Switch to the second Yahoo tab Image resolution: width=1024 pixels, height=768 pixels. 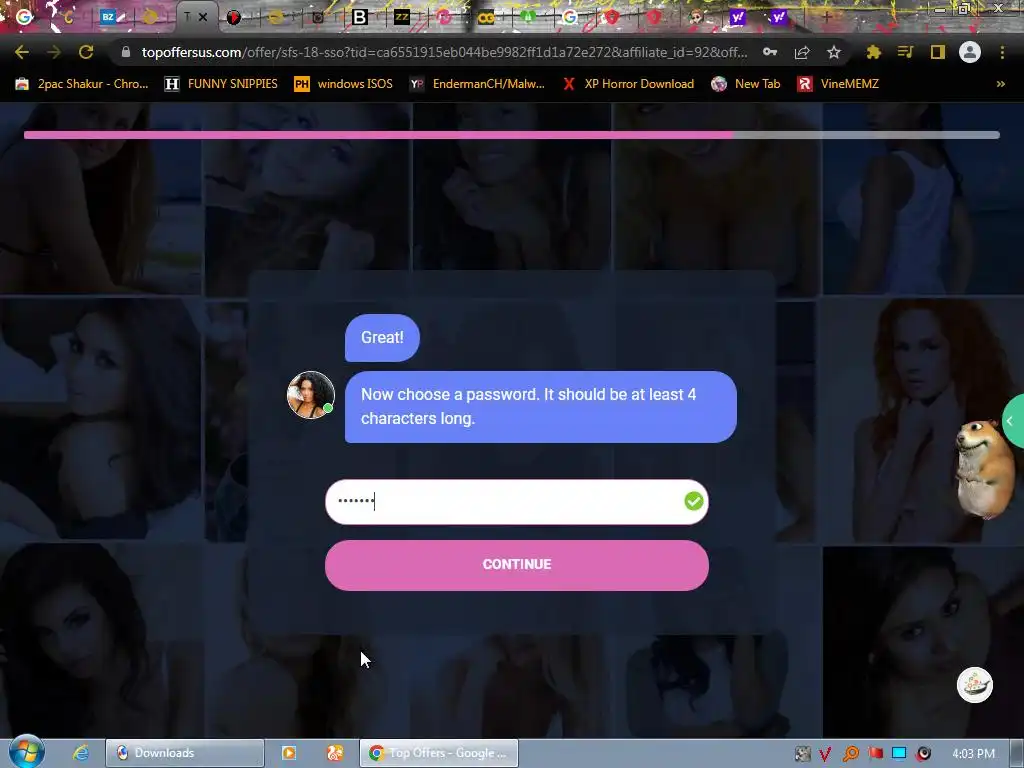click(x=778, y=17)
